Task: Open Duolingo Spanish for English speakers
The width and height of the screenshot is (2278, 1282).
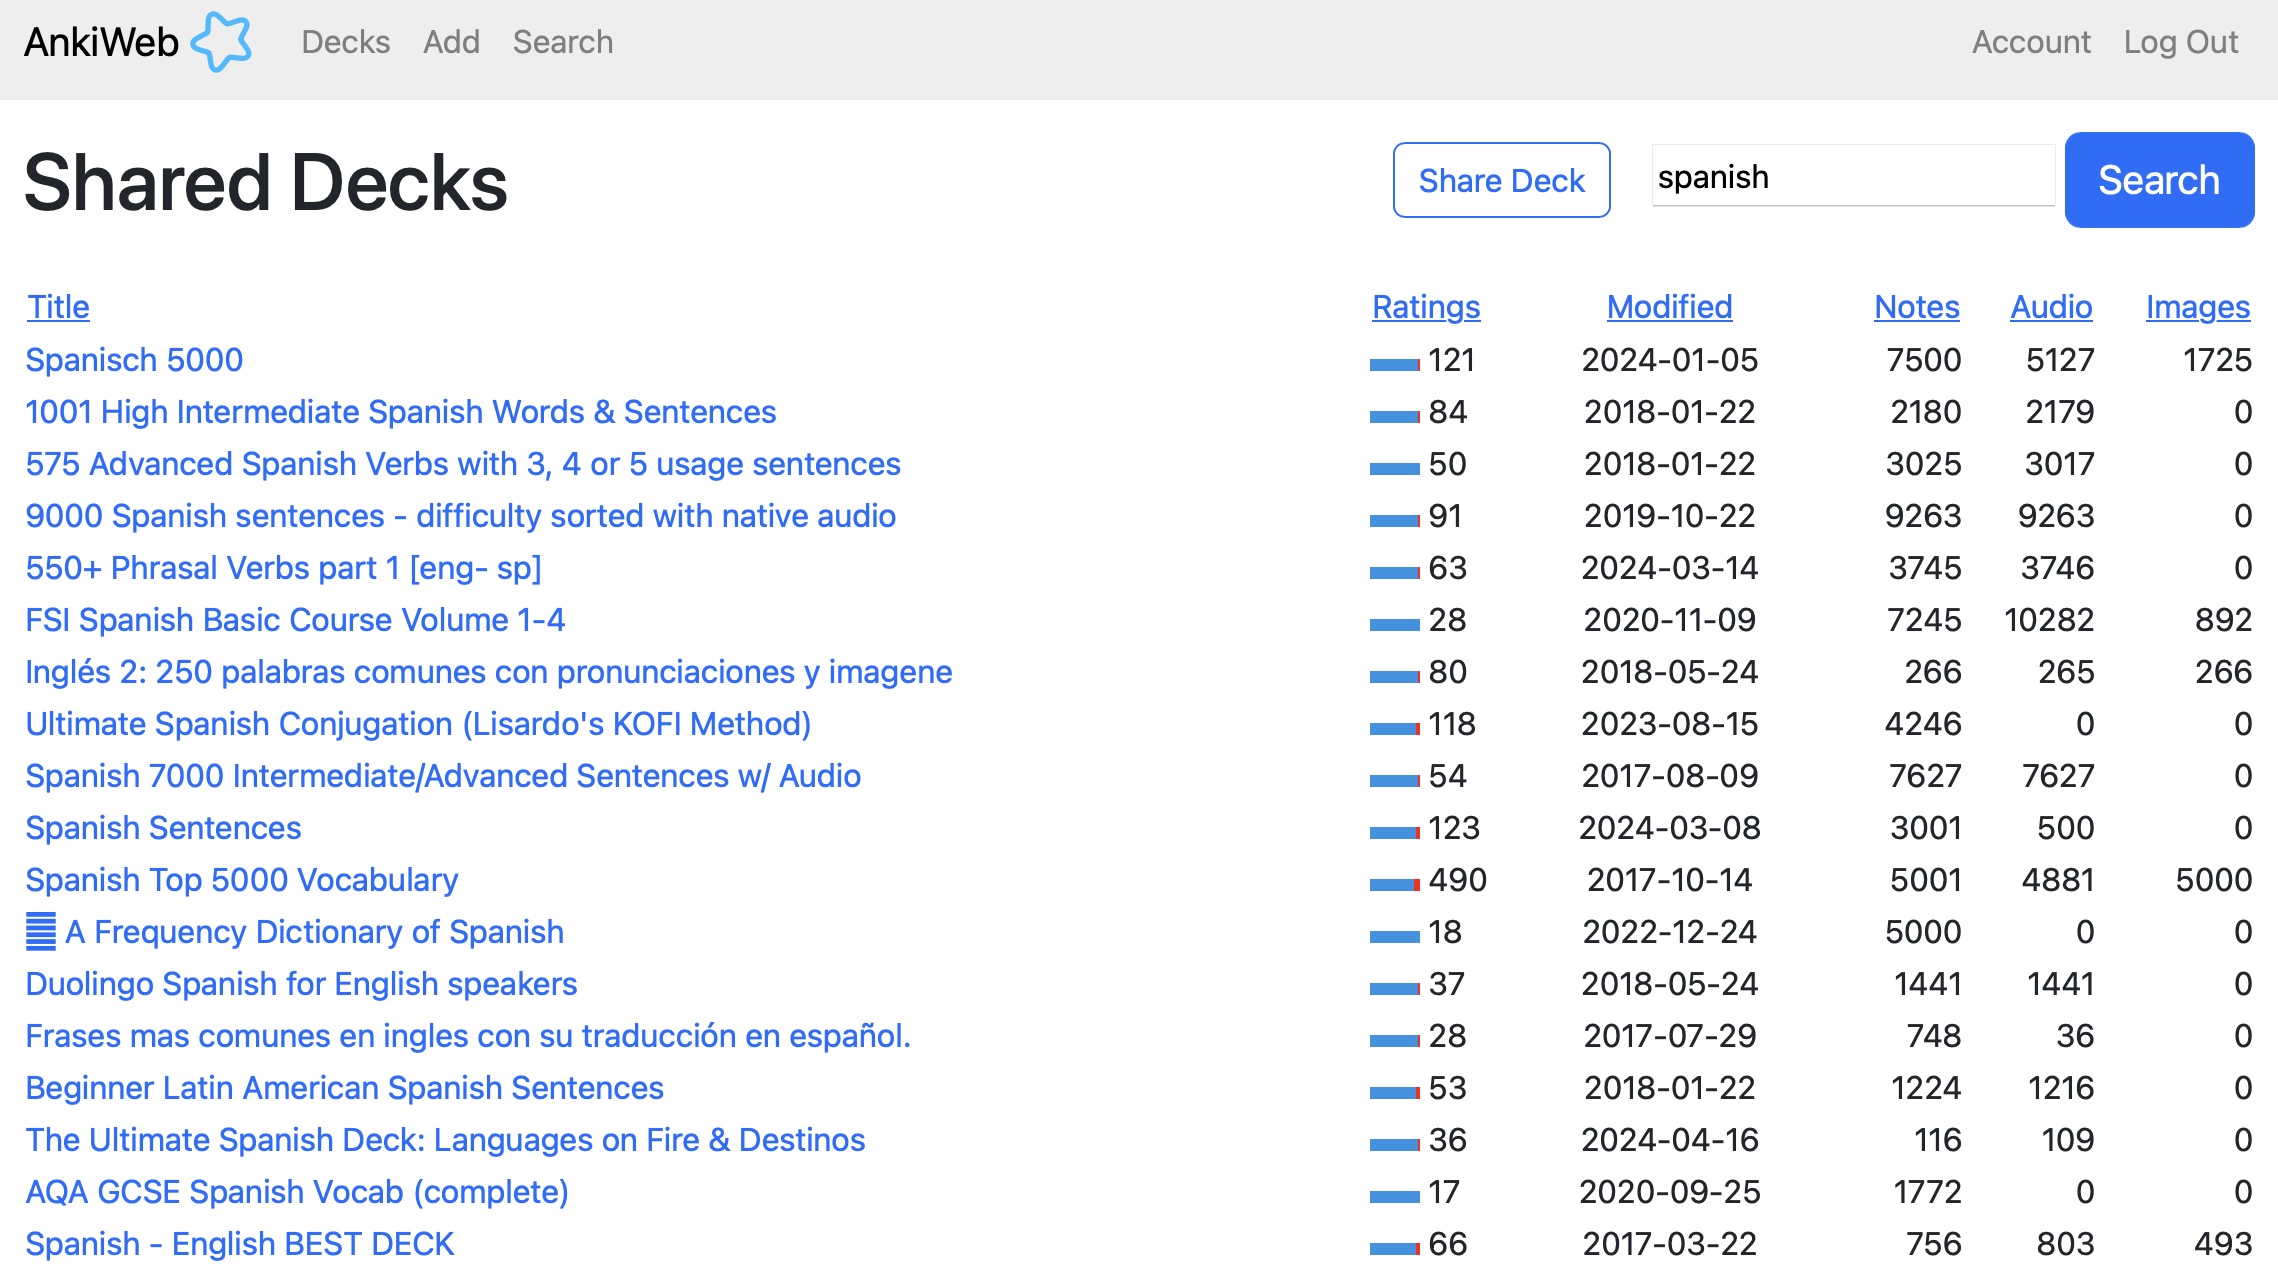Action: (x=301, y=984)
